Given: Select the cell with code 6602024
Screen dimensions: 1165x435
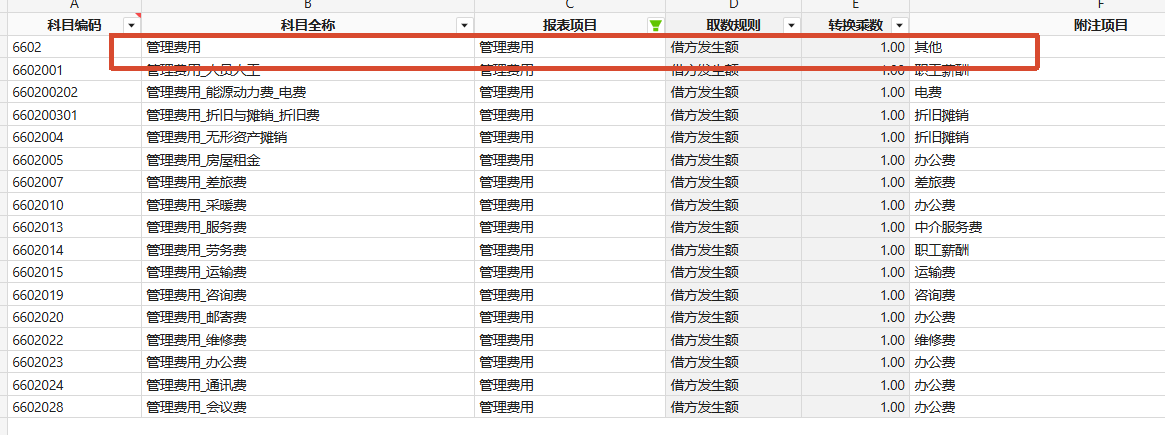Looking at the screenshot, I should click(74, 385).
